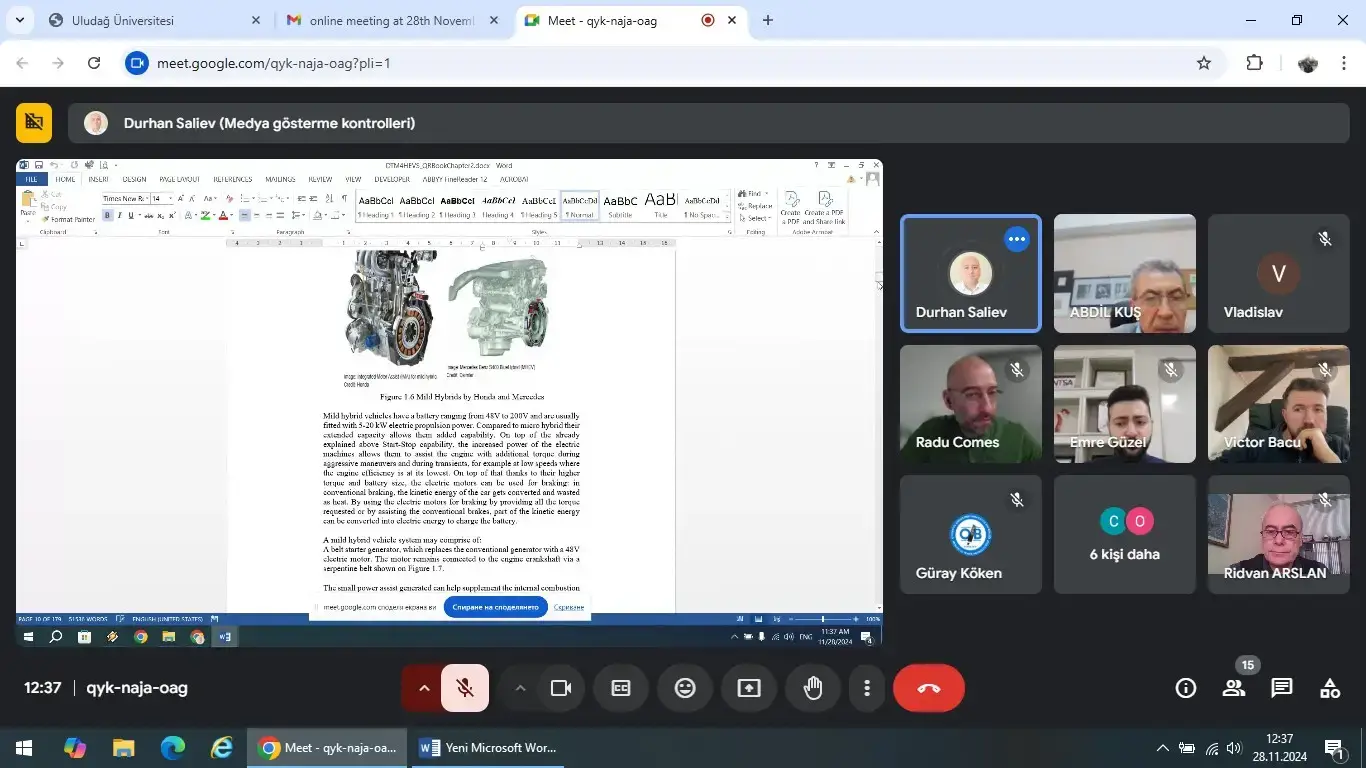Unmute the microphone

click(465, 688)
